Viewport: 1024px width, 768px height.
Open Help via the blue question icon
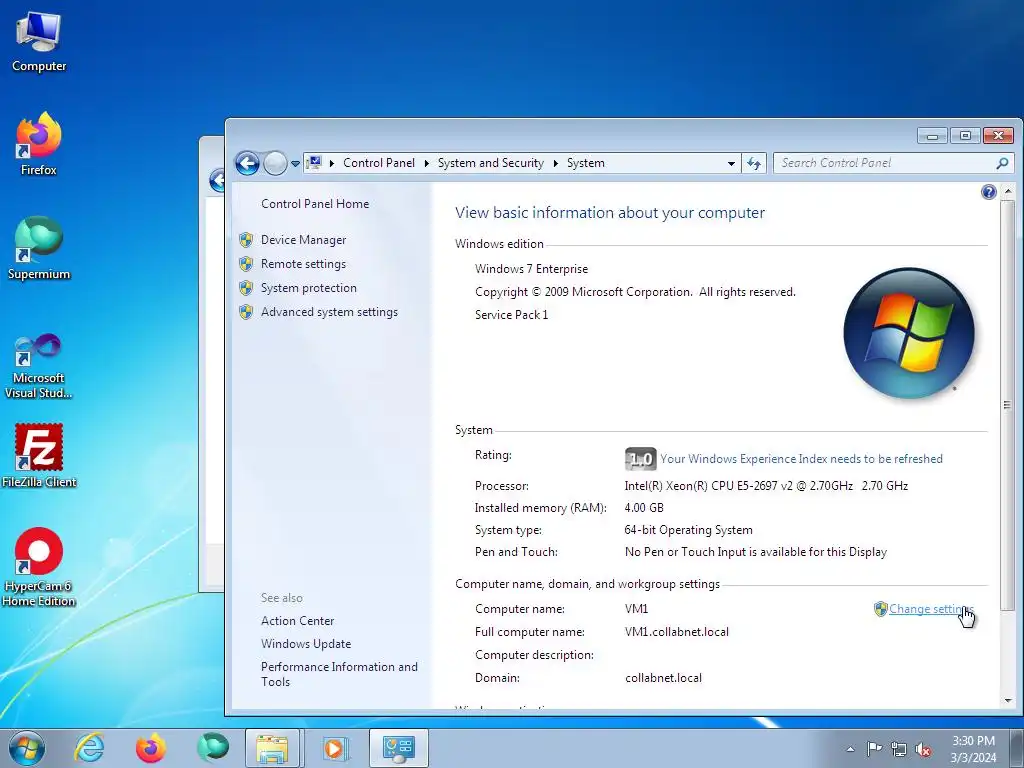(x=989, y=191)
